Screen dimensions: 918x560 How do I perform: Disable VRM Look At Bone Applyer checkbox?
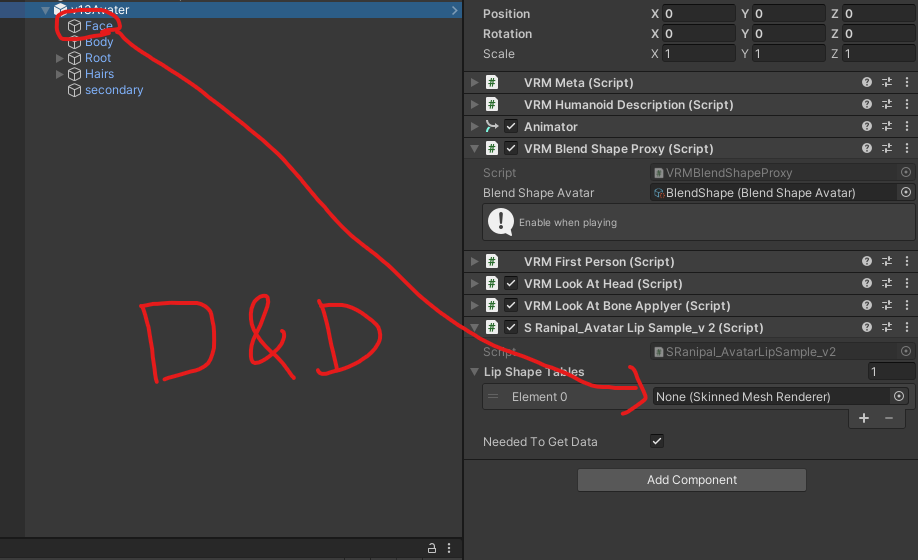tap(511, 305)
